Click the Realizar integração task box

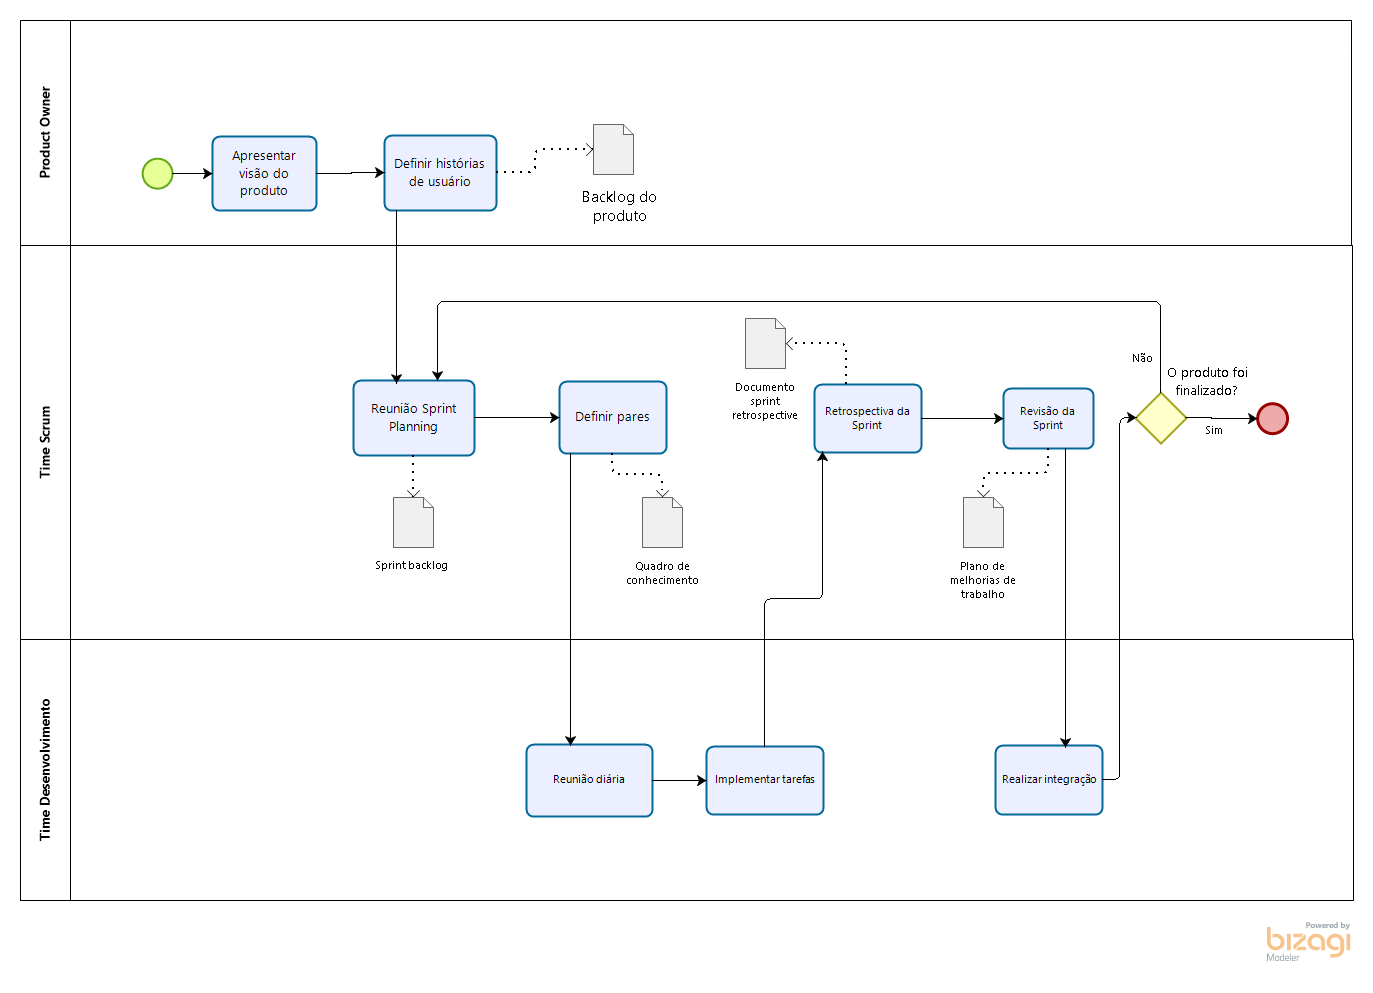[1049, 780]
